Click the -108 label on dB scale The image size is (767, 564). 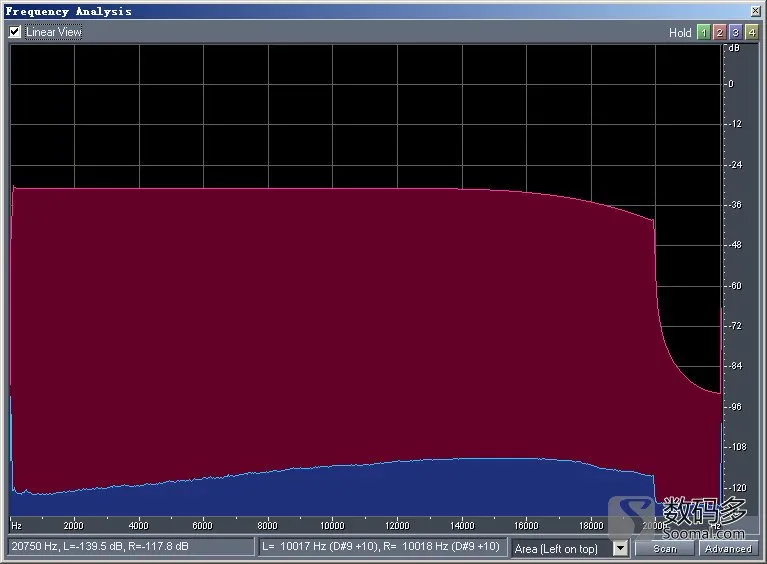tap(737, 447)
